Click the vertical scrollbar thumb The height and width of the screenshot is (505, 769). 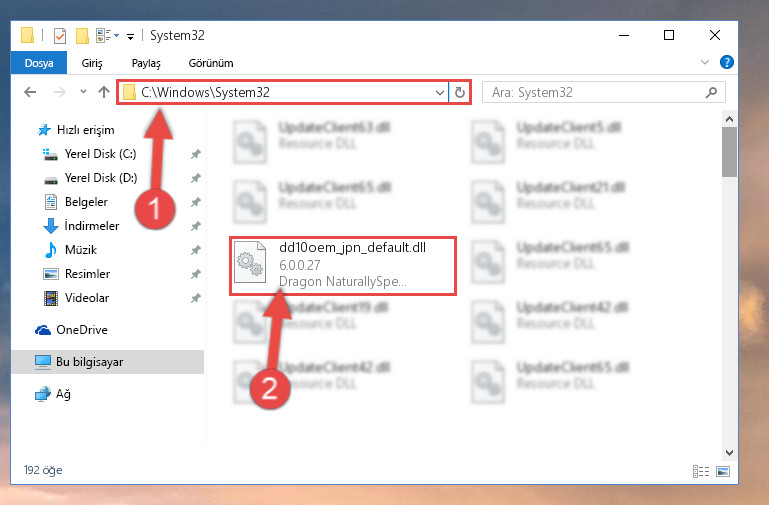[x=729, y=152]
